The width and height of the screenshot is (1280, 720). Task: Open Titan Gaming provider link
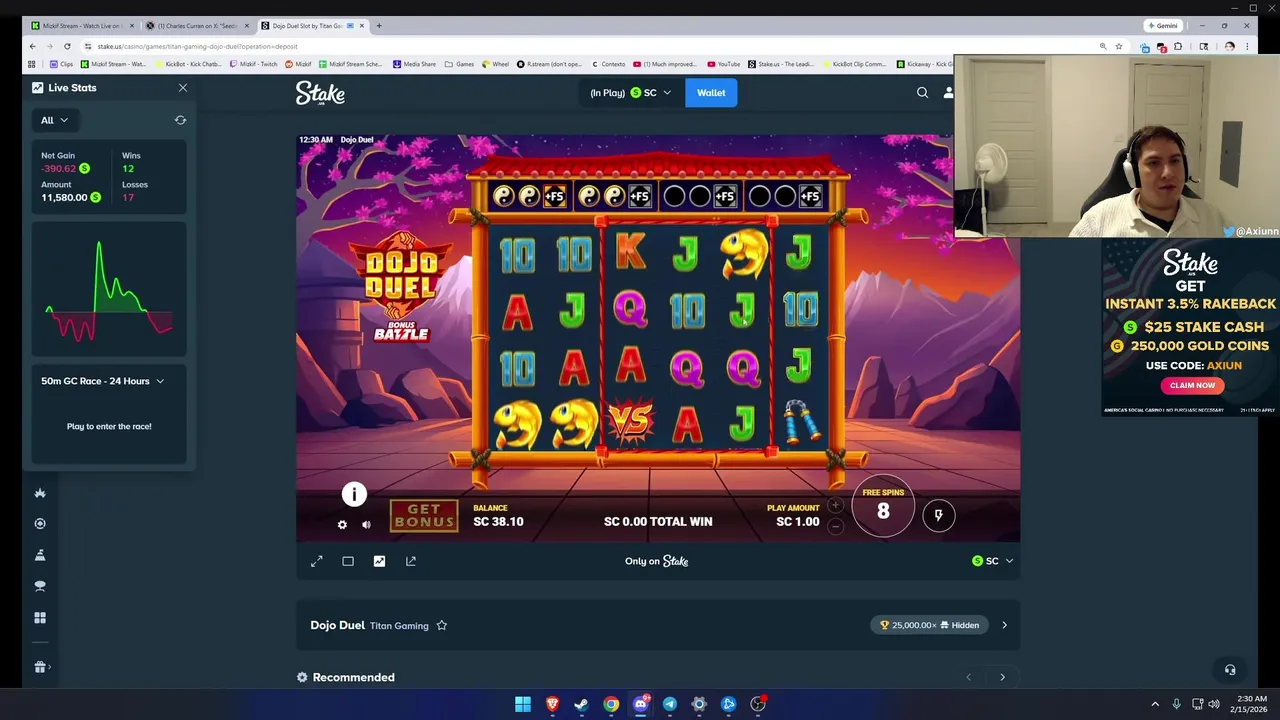(x=399, y=626)
